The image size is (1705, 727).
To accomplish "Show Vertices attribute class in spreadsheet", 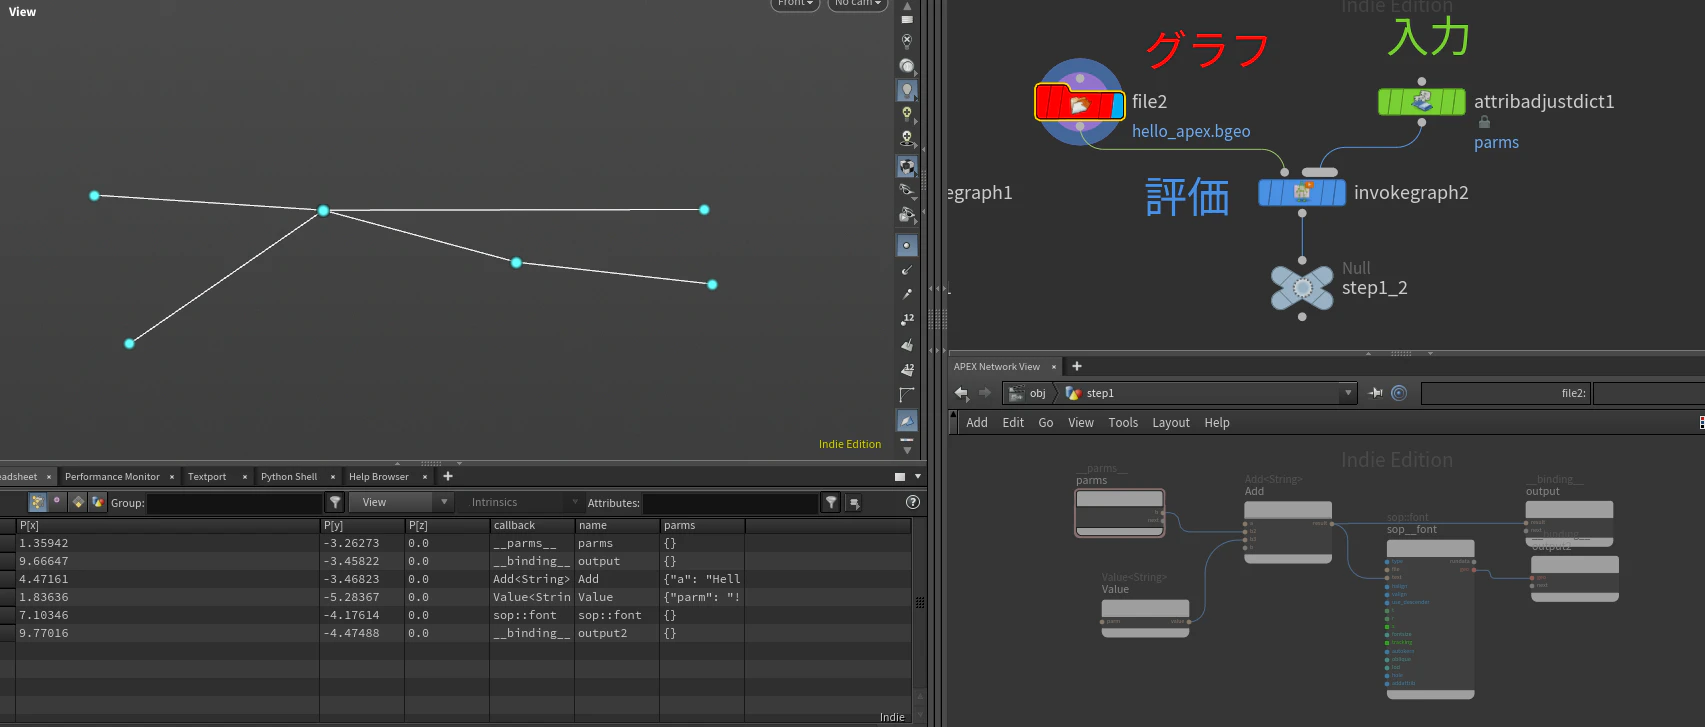I will (x=57, y=502).
